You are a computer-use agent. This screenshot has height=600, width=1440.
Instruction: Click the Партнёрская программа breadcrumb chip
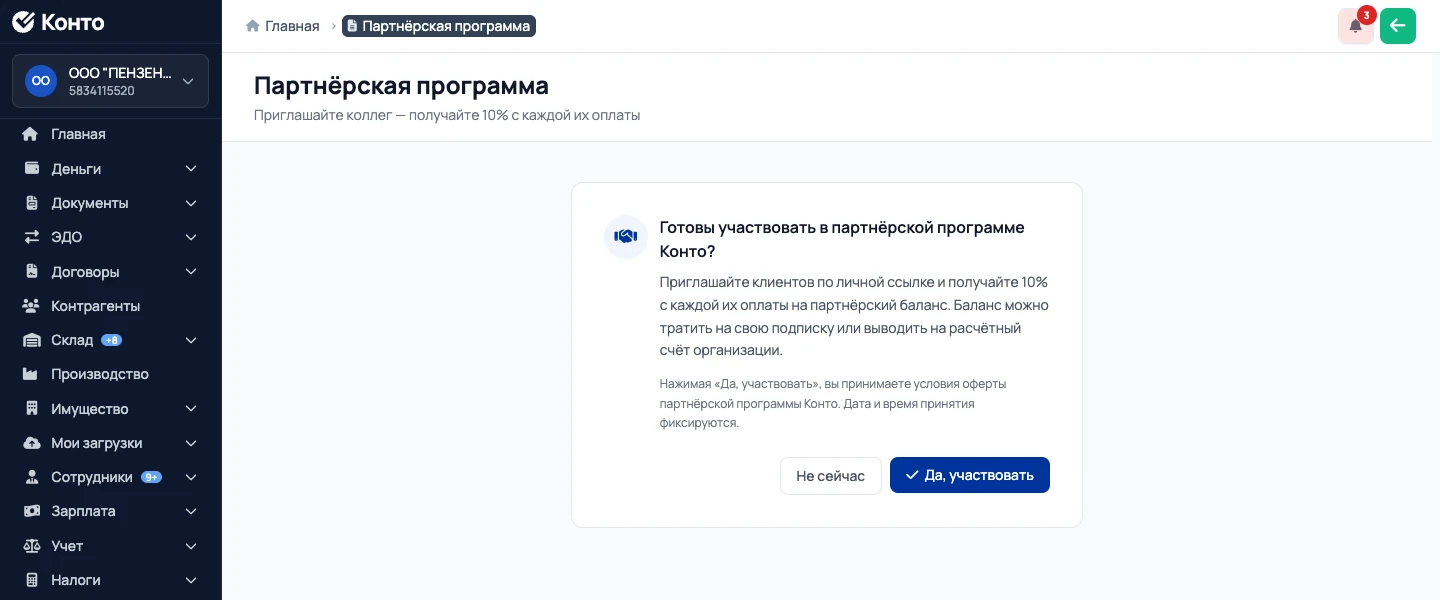click(x=439, y=26)
